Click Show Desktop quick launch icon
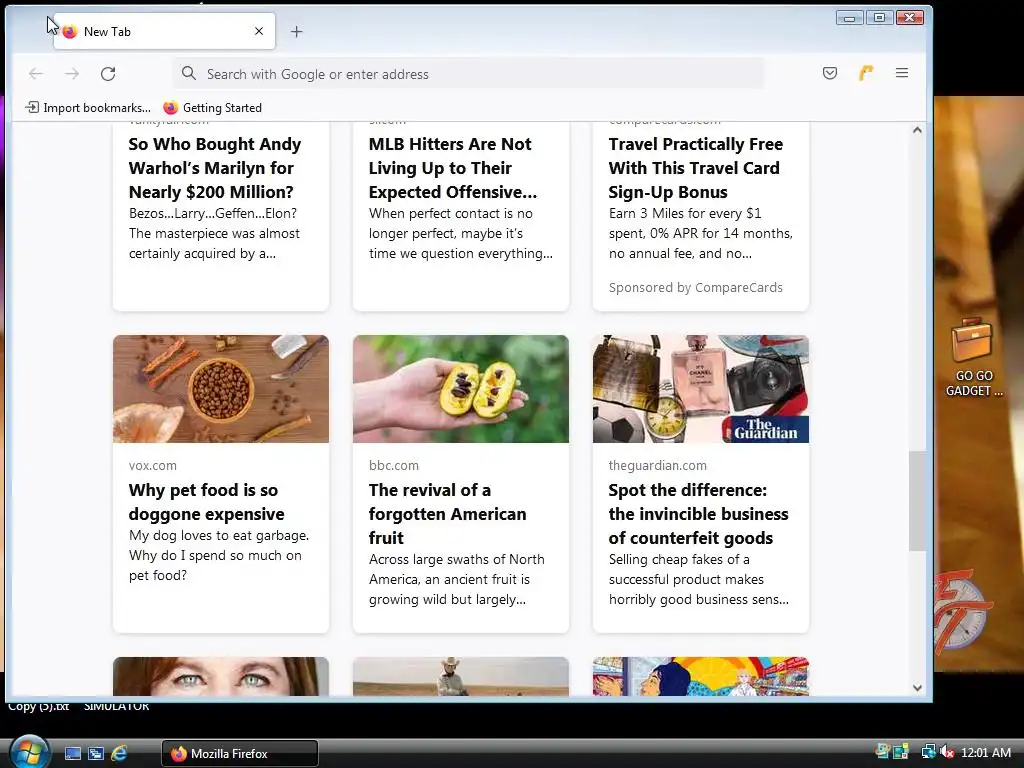This screenshot has height=768, width=1024. [73, 754]
